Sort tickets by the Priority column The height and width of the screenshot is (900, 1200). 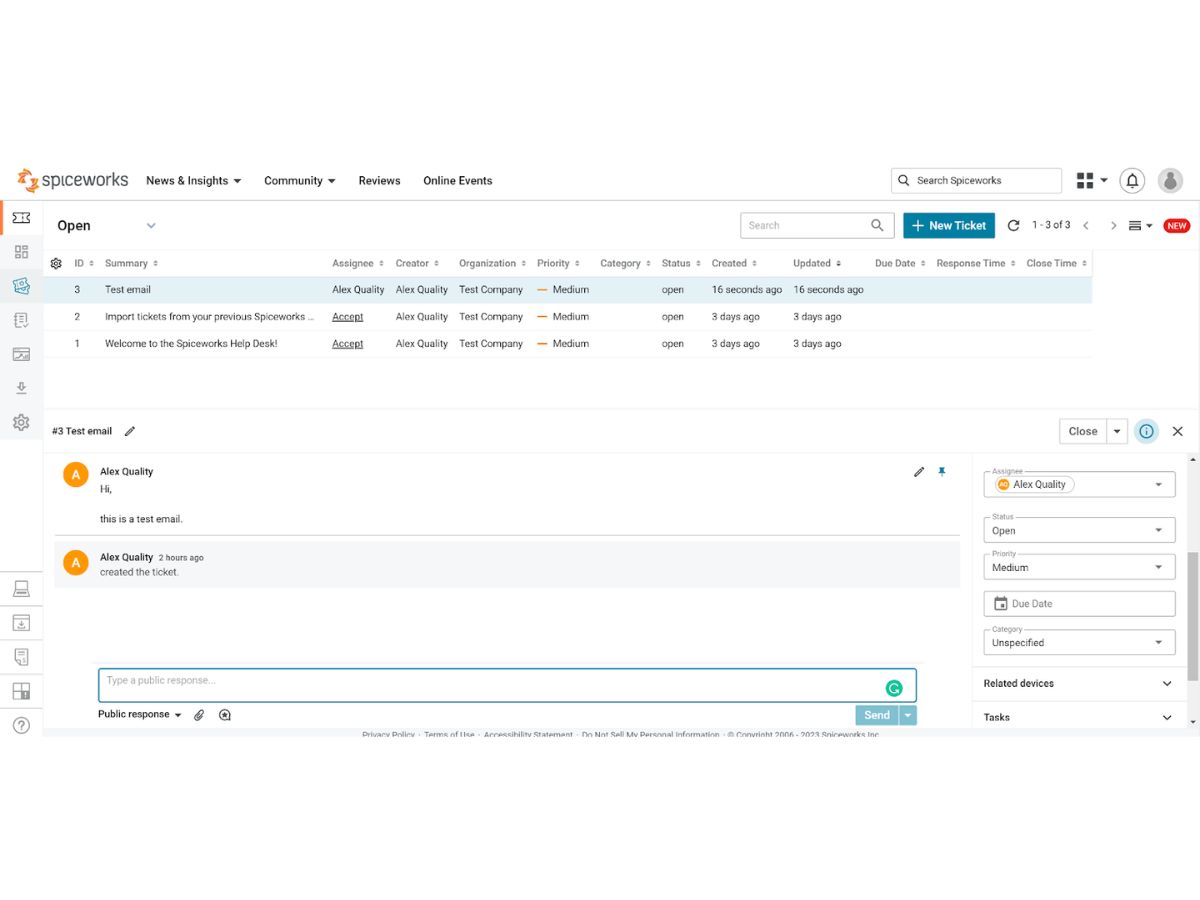click(558, 264)
